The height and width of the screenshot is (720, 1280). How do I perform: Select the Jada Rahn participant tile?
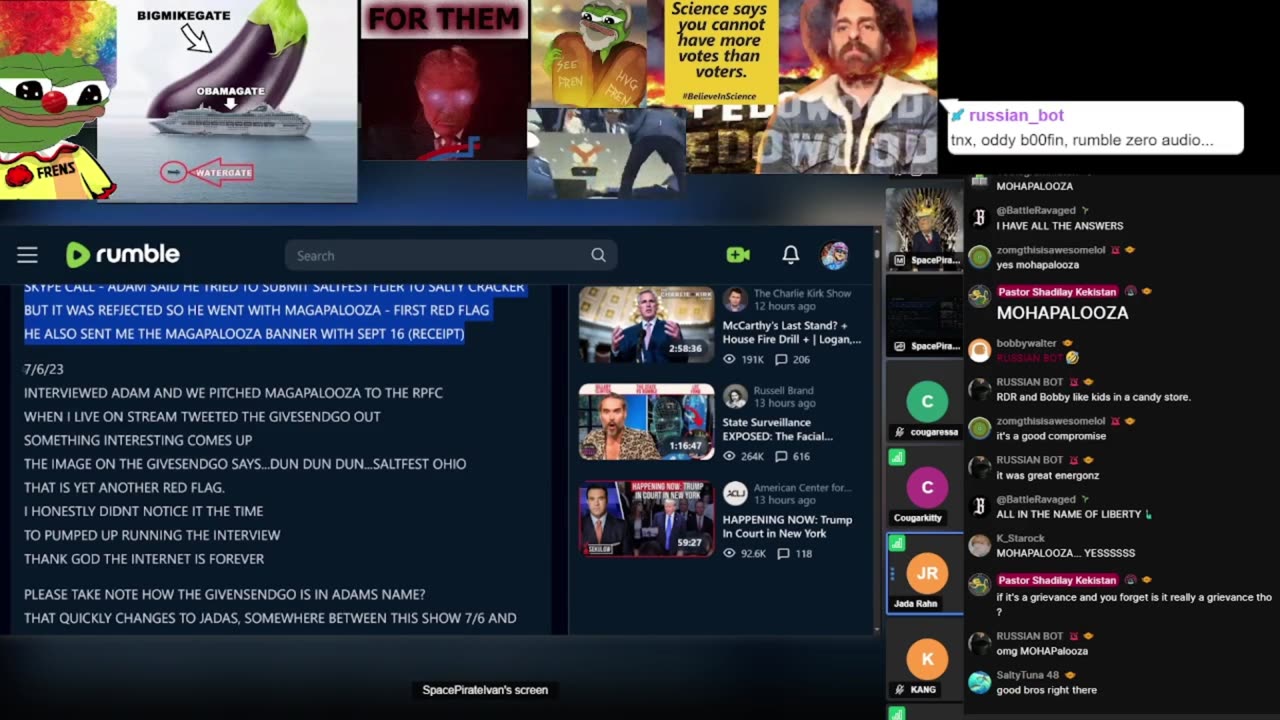[x=926, y=573]
